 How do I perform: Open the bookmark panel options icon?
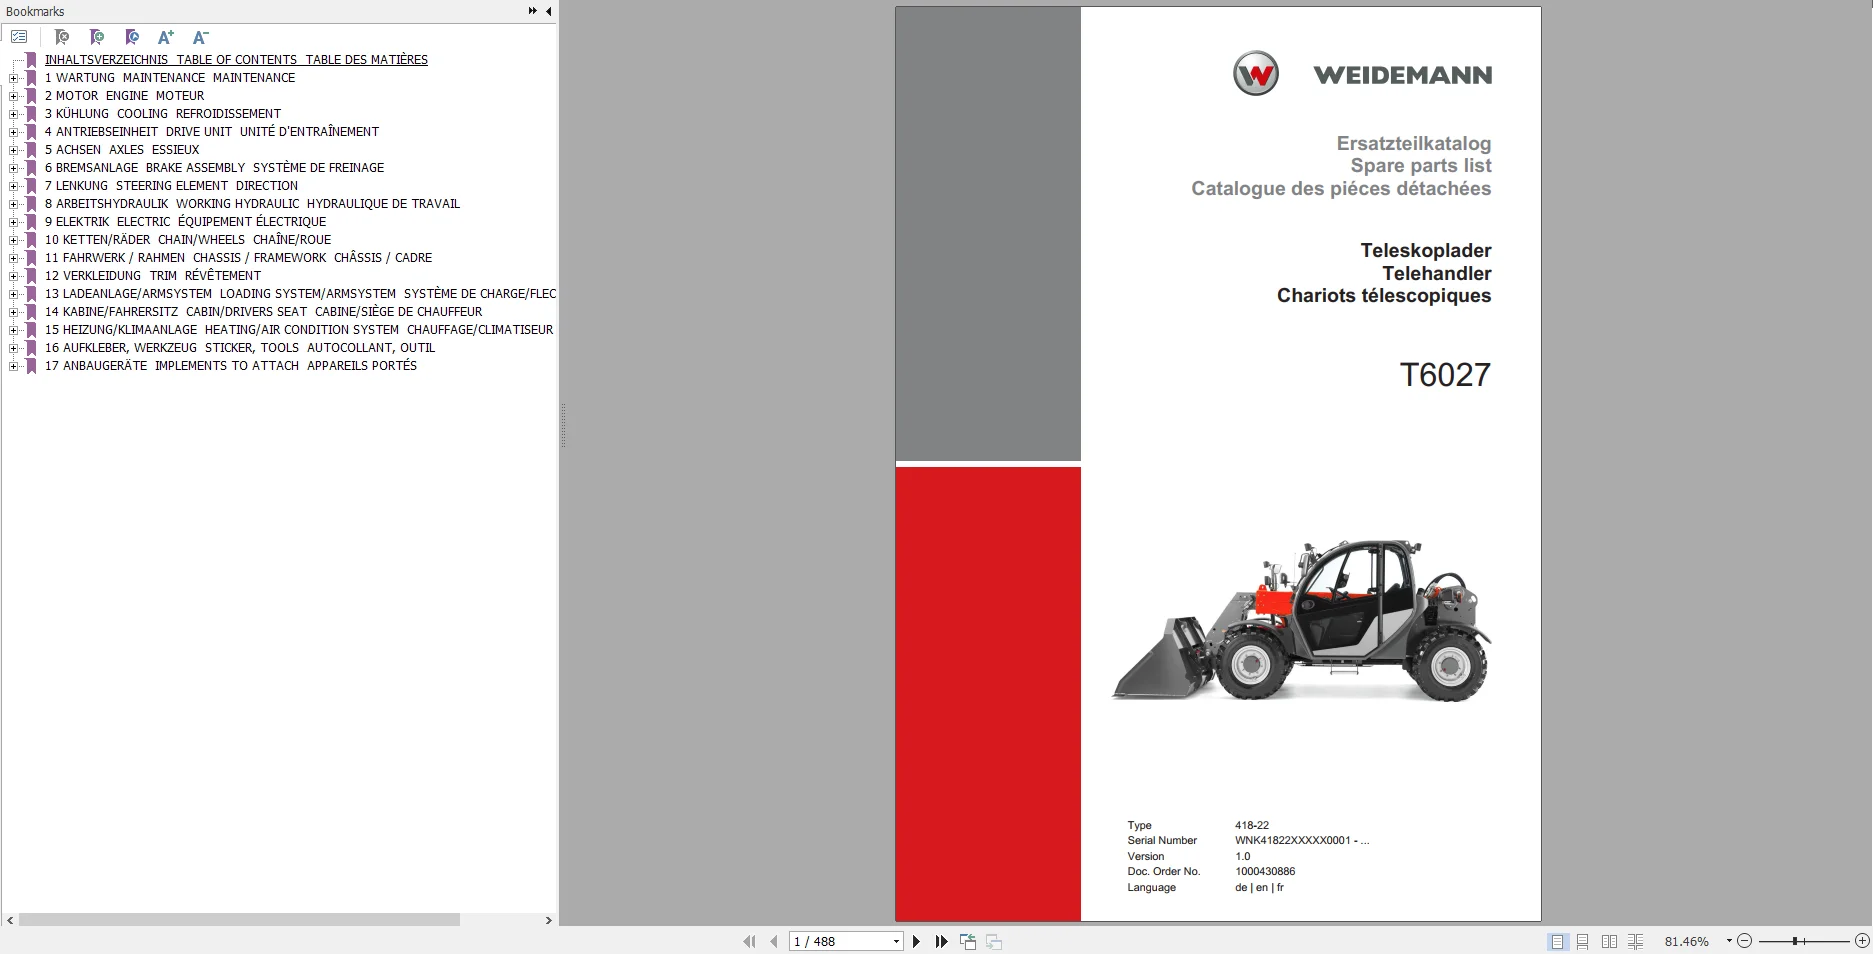[x=19, y=36]
